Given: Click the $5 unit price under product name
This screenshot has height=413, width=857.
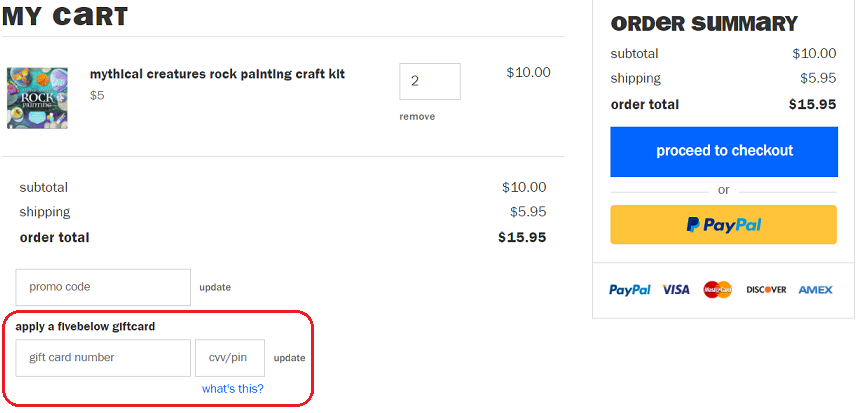Looking at the screenshot, I should pos(97,96).
